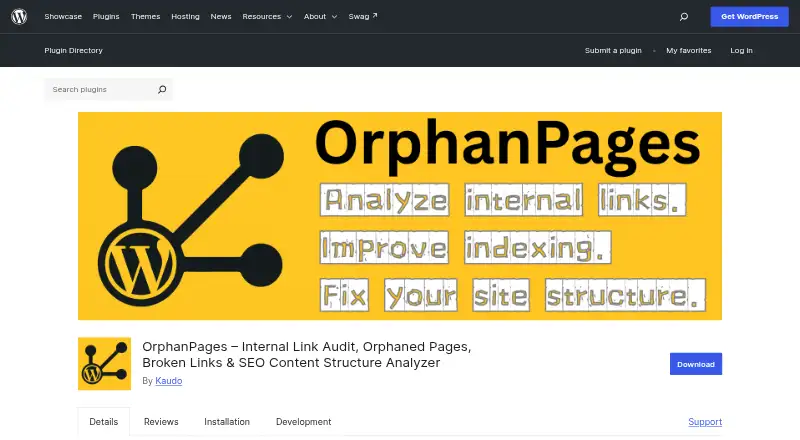The width and height of the screenshot is (800, 440).
Task: Open Submit a plugin link
Action: tap(613, 50)
